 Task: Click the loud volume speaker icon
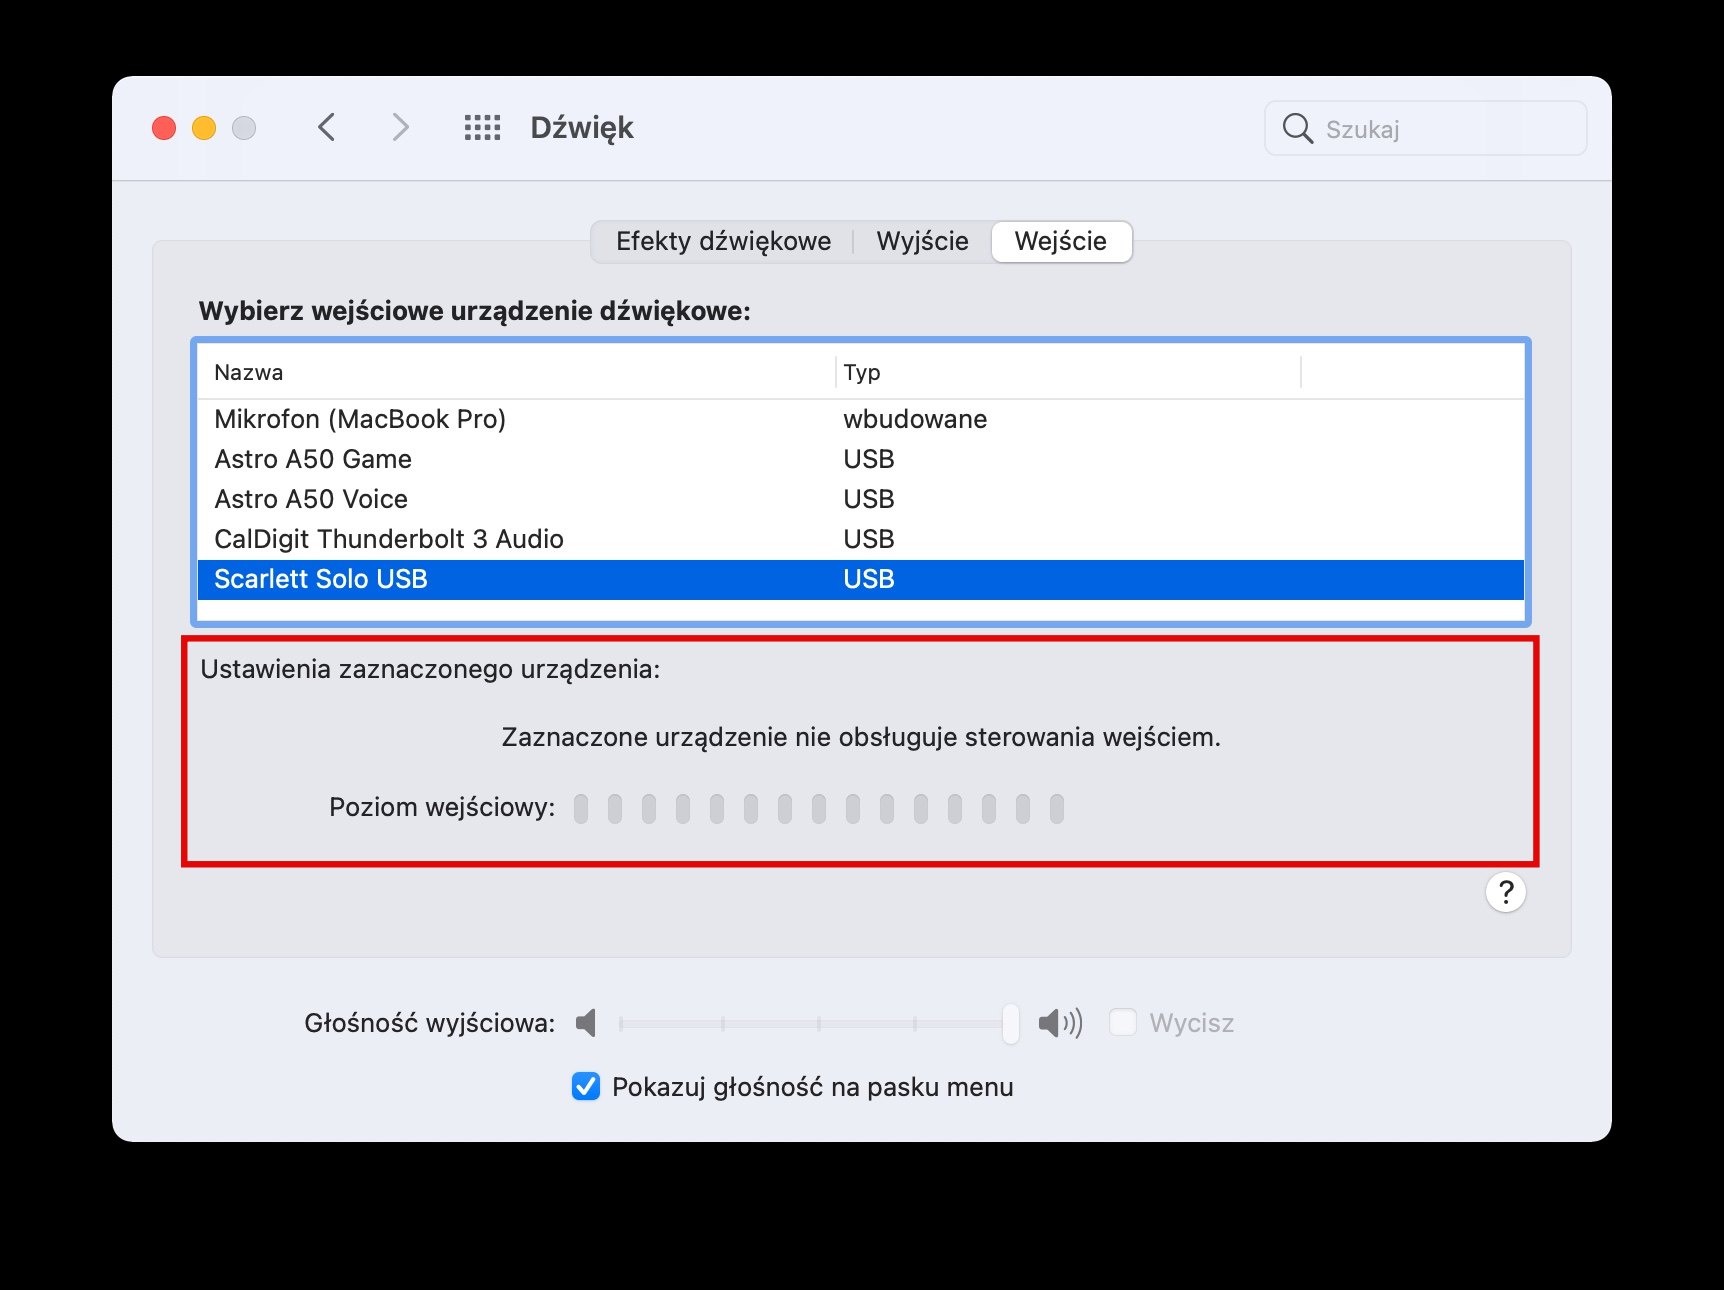tap(1060, 1023)
